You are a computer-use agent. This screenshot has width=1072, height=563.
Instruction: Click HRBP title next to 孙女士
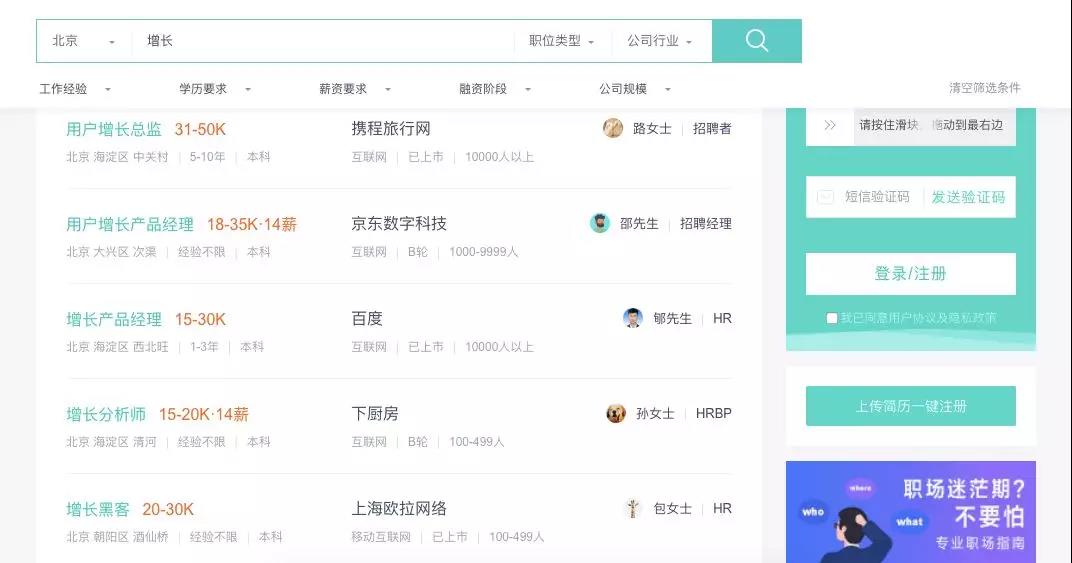[x=714, y=413]
